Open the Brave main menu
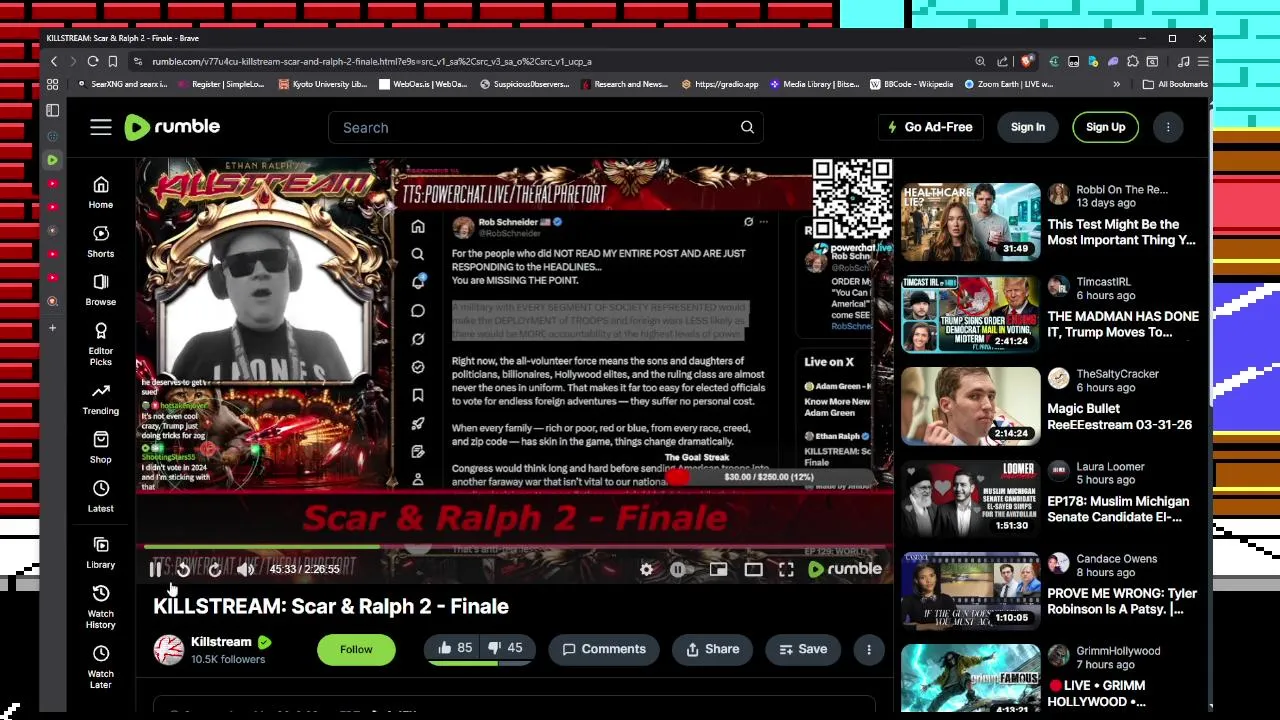 click(x=1202, y=61)
